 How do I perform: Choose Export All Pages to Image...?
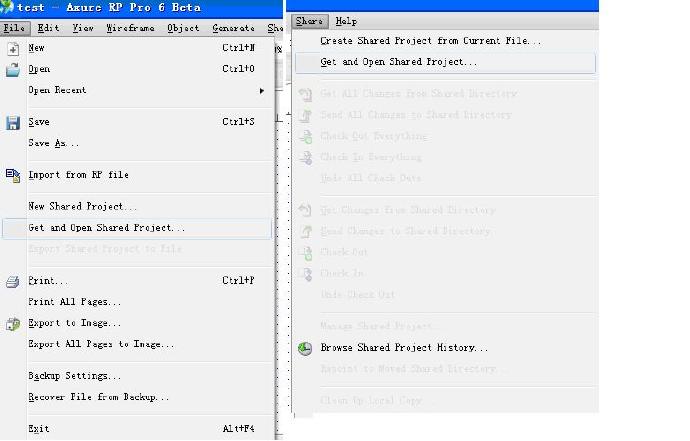click(101, 345)
